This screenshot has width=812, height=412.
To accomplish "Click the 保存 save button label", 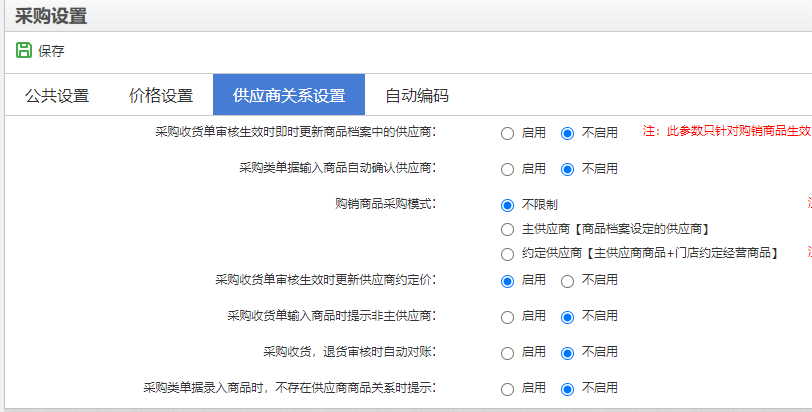I will (x=51, y=51).
